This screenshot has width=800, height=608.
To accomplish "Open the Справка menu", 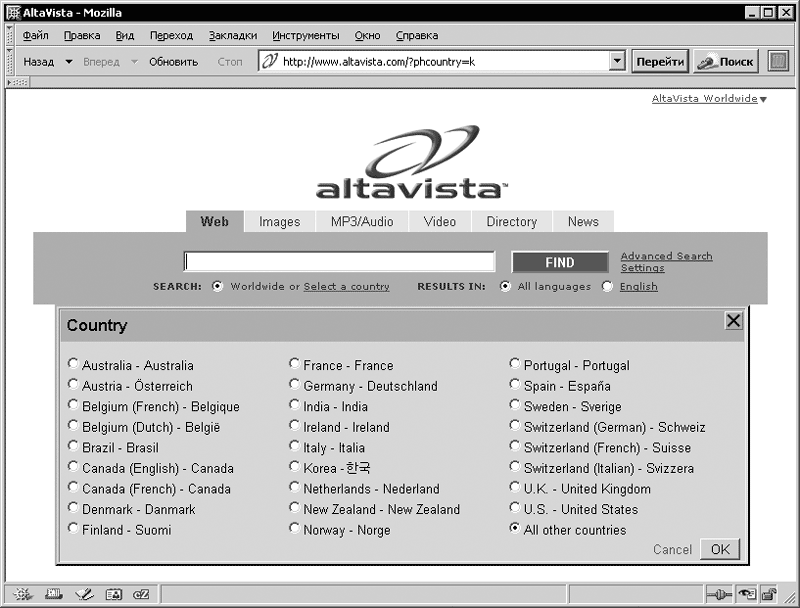I will (417, 35).
